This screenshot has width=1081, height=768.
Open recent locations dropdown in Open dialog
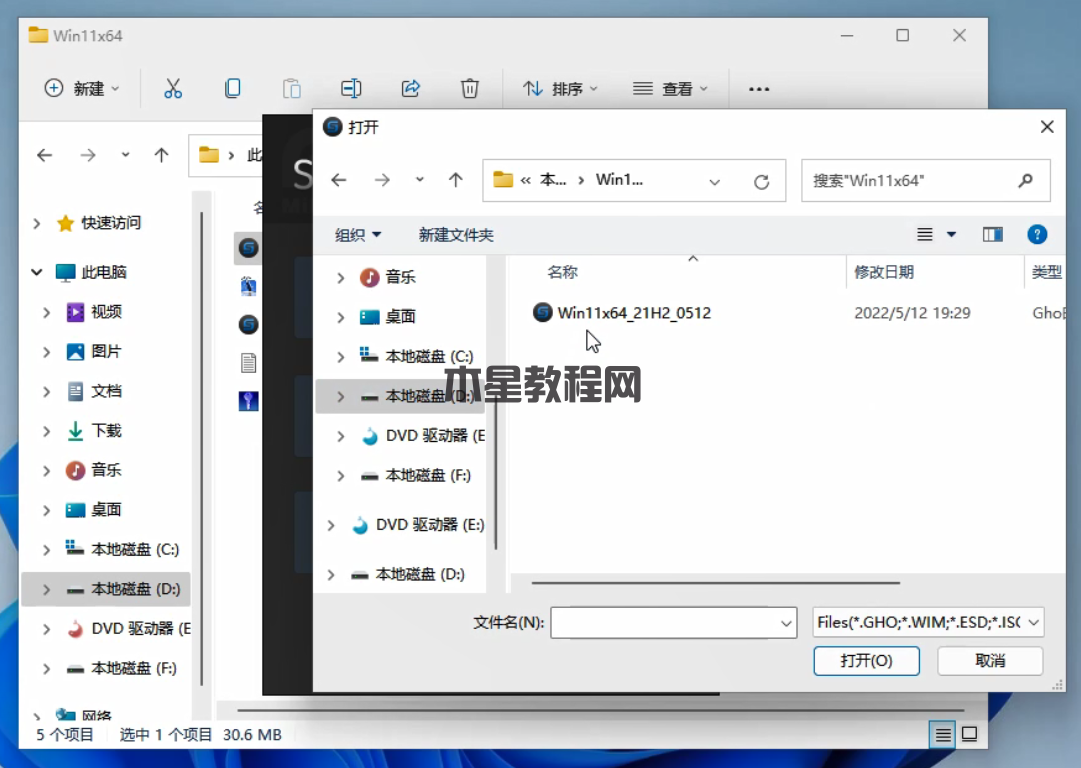point(419,181)
